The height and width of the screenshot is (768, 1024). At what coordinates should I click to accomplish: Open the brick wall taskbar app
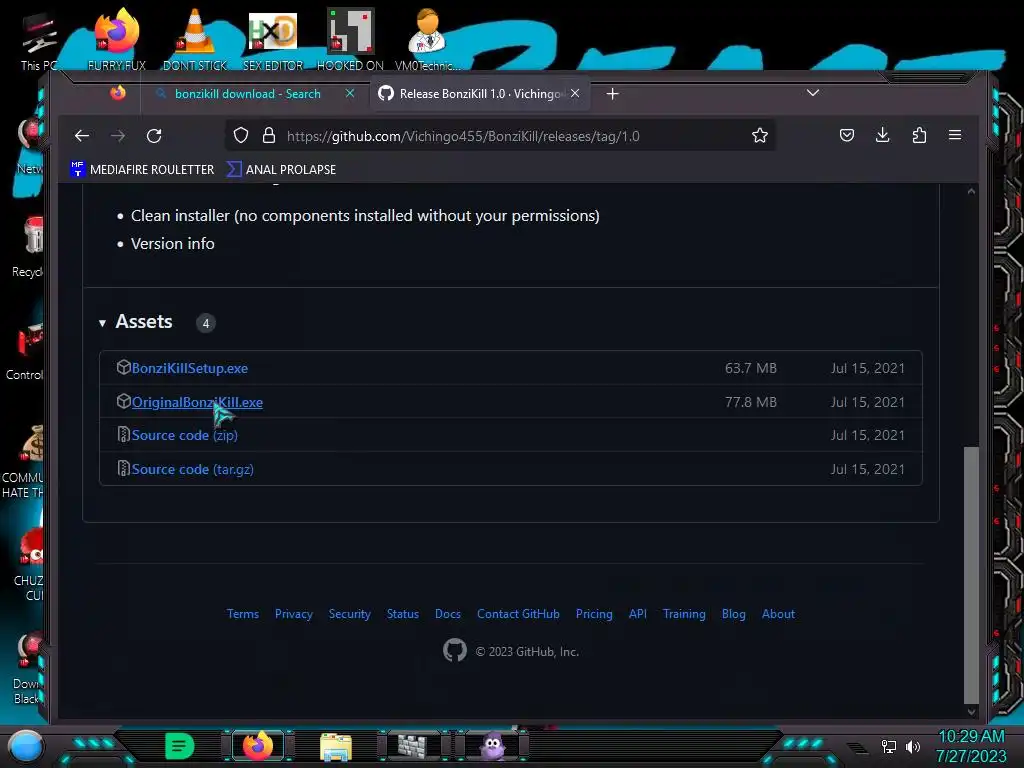pyautogui.click(x=412, y=746)
